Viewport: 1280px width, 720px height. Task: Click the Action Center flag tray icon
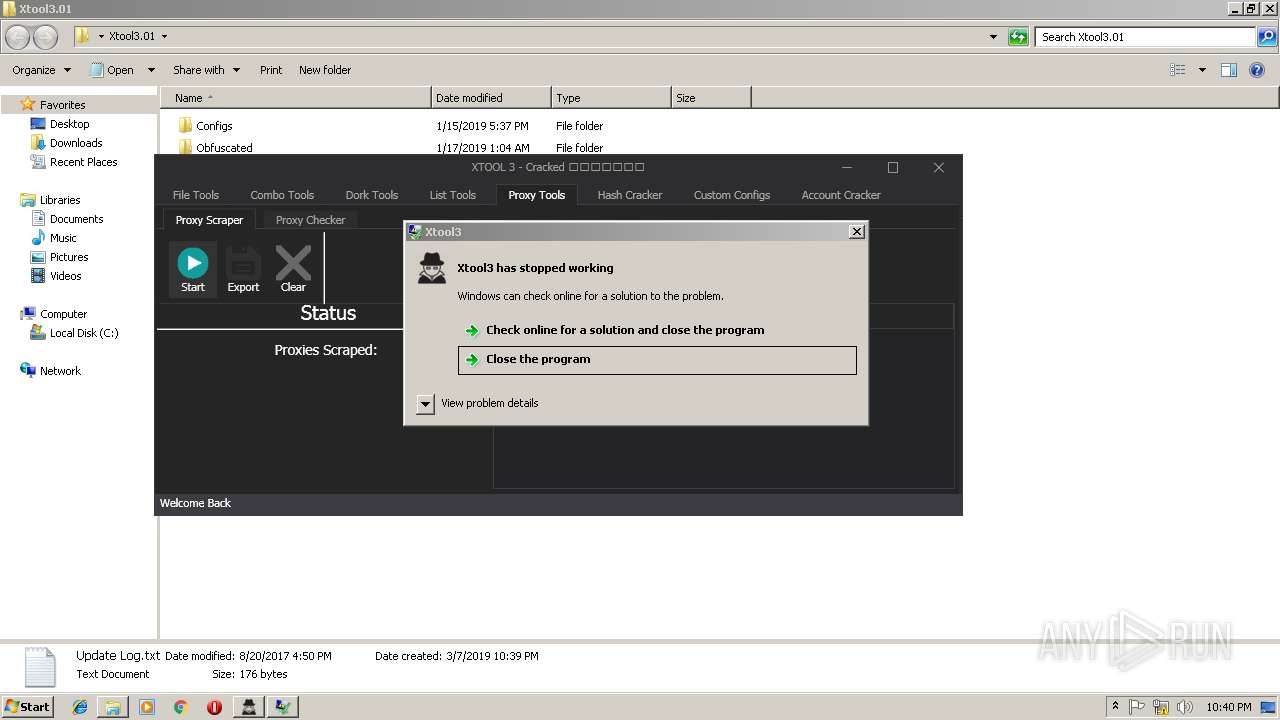point(1138,707)
